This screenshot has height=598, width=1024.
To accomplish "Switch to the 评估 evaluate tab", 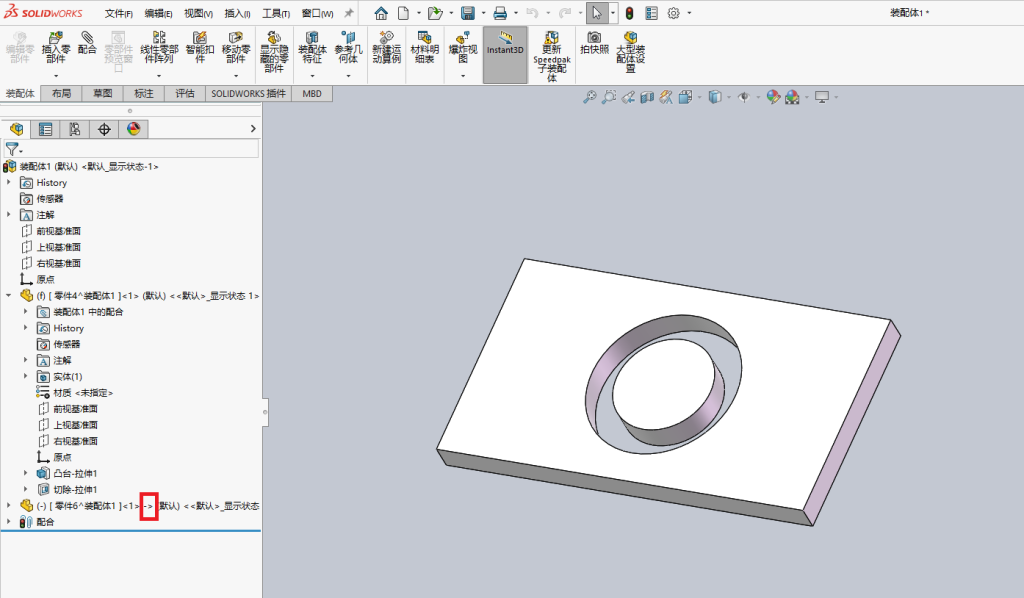I will tap(185, 93).
